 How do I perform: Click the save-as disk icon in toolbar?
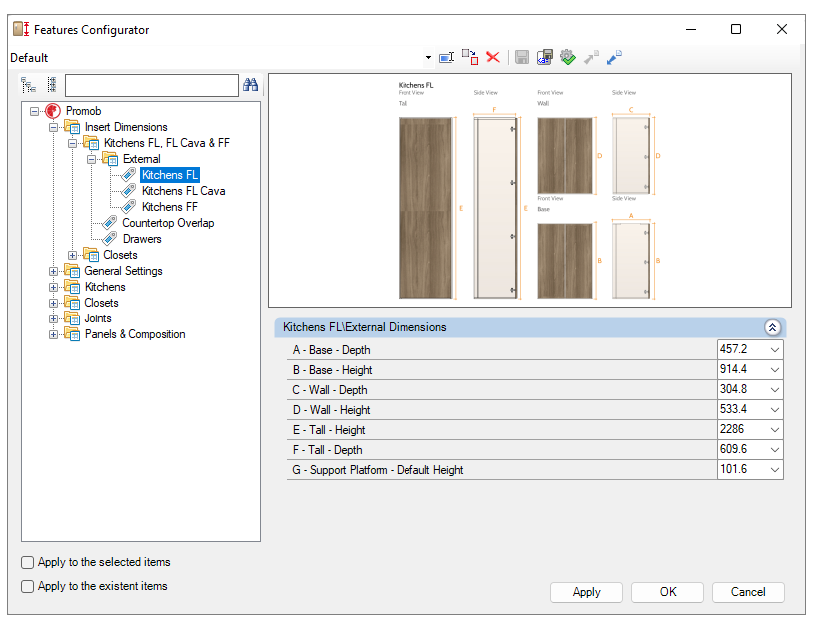coord(545,58)
